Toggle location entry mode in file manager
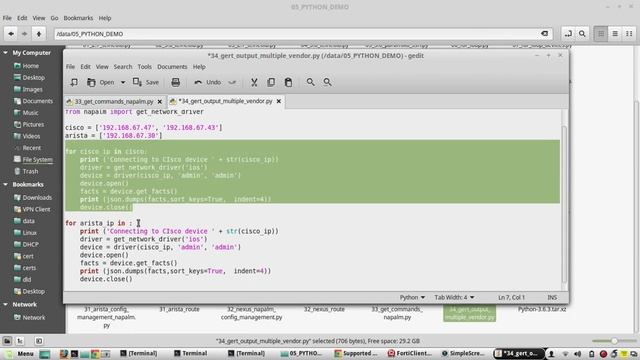This screenshot has height=360, width=640. (x=568, y=34)
